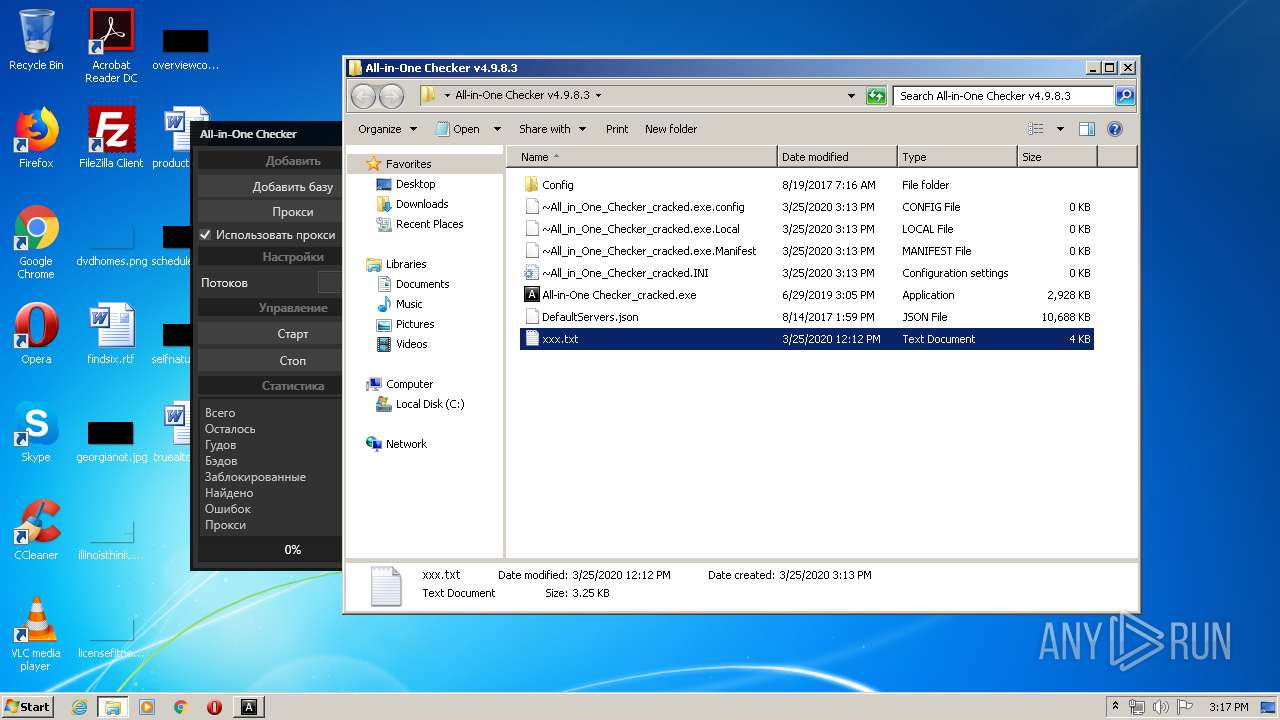Screen dimensions: 1280x720
Task: Open address bar history dropdown
Action: [x=851, y=96]
